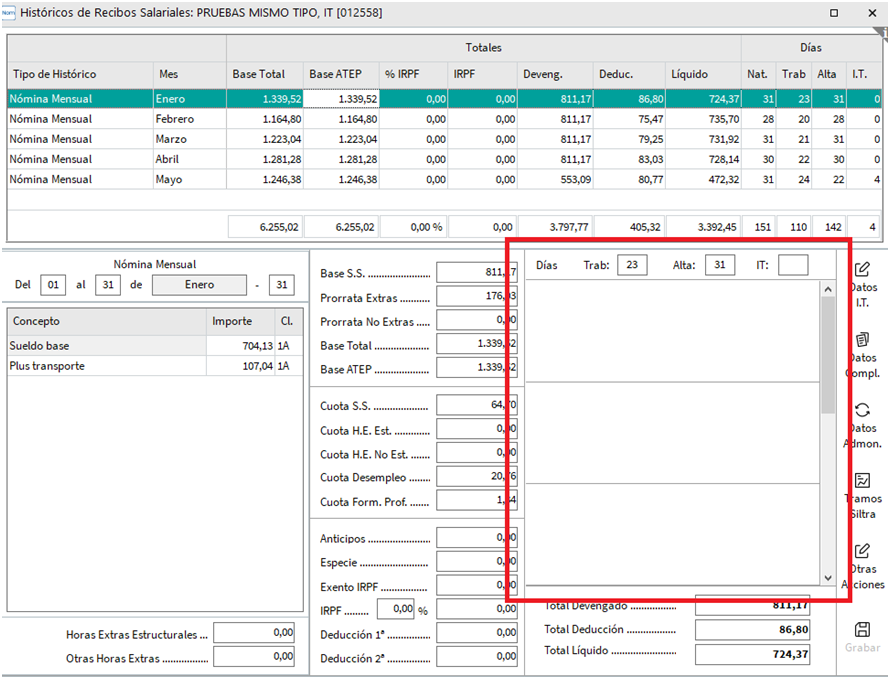Viewport: 890px width, 679px height.
Task: Open the Otras Acciones icon
Action: coord(862,551)
